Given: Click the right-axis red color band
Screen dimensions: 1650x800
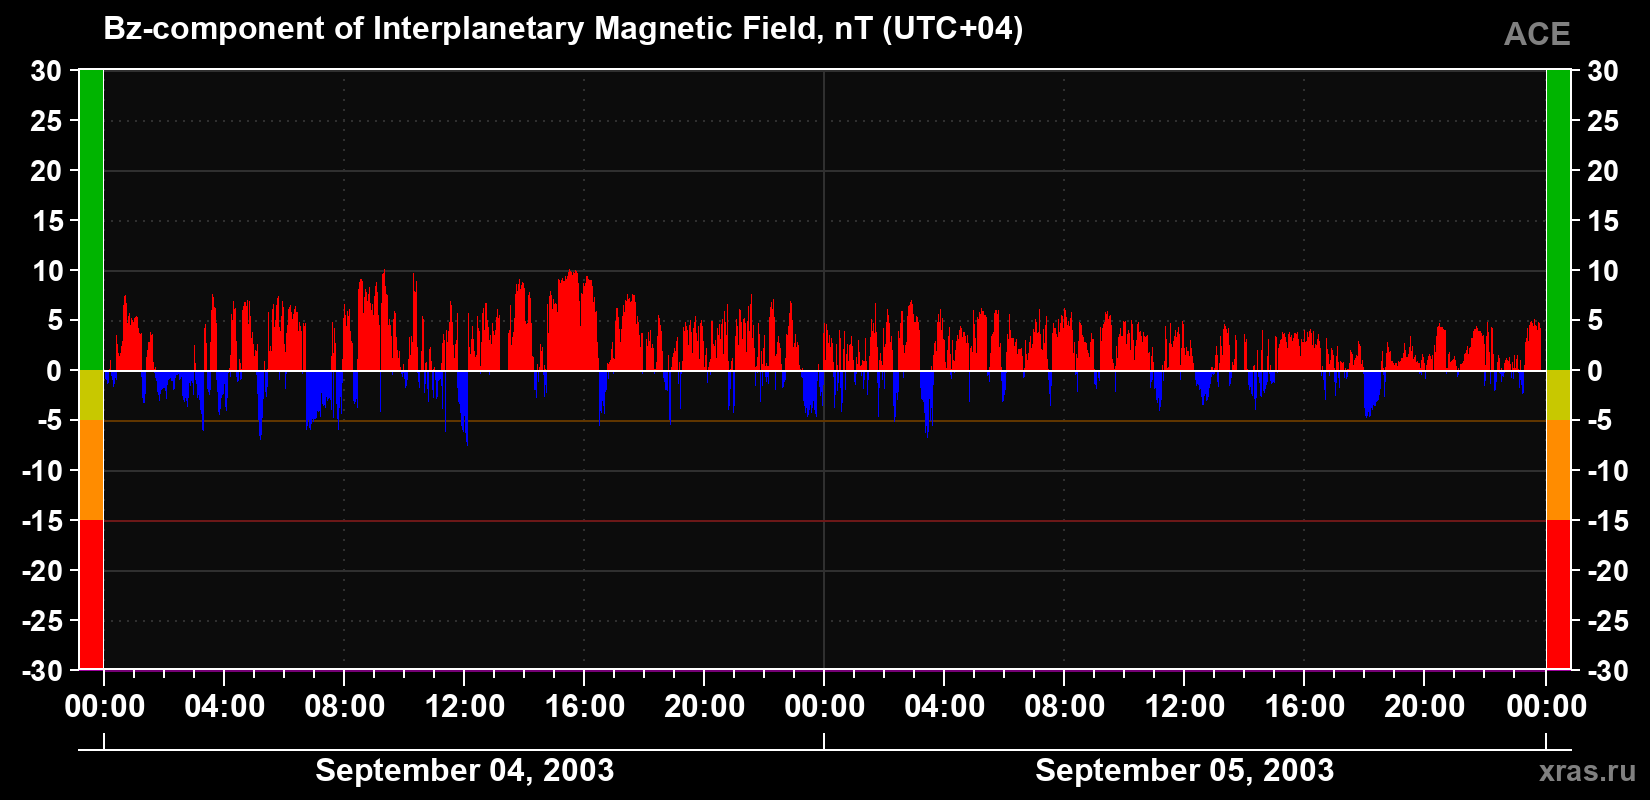Looking at the screenshot, I should coord(1558,594).
